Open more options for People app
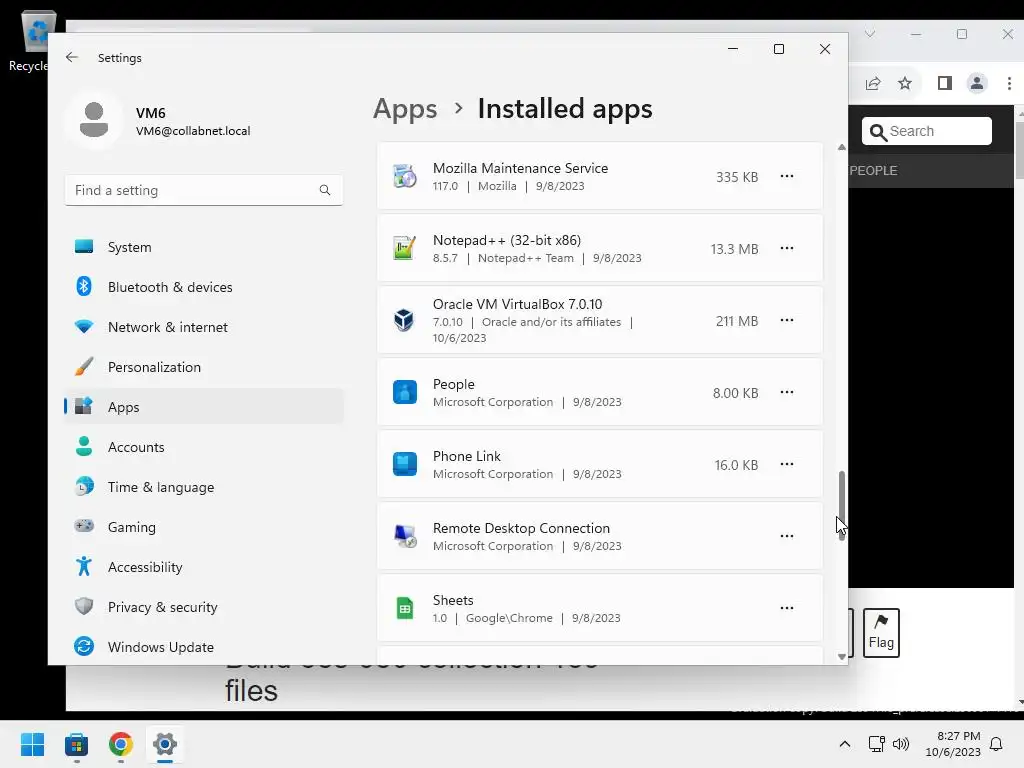This screenshot has height=768, width=1024. point(787,392)
